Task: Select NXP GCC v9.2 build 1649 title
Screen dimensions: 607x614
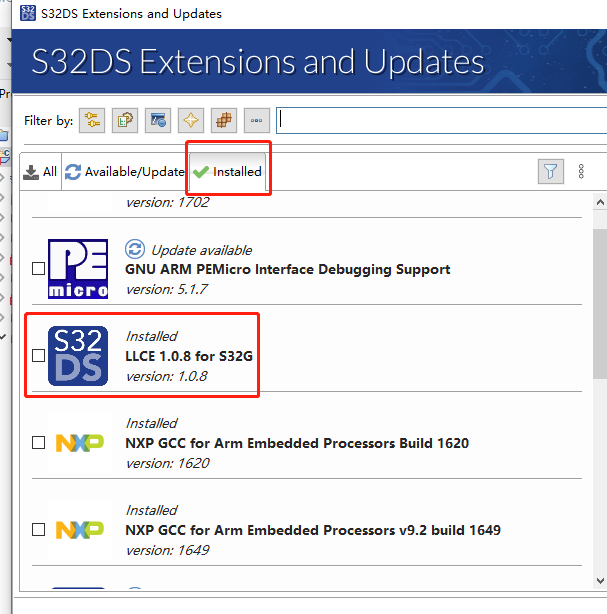Action: [x=313, y=530]
